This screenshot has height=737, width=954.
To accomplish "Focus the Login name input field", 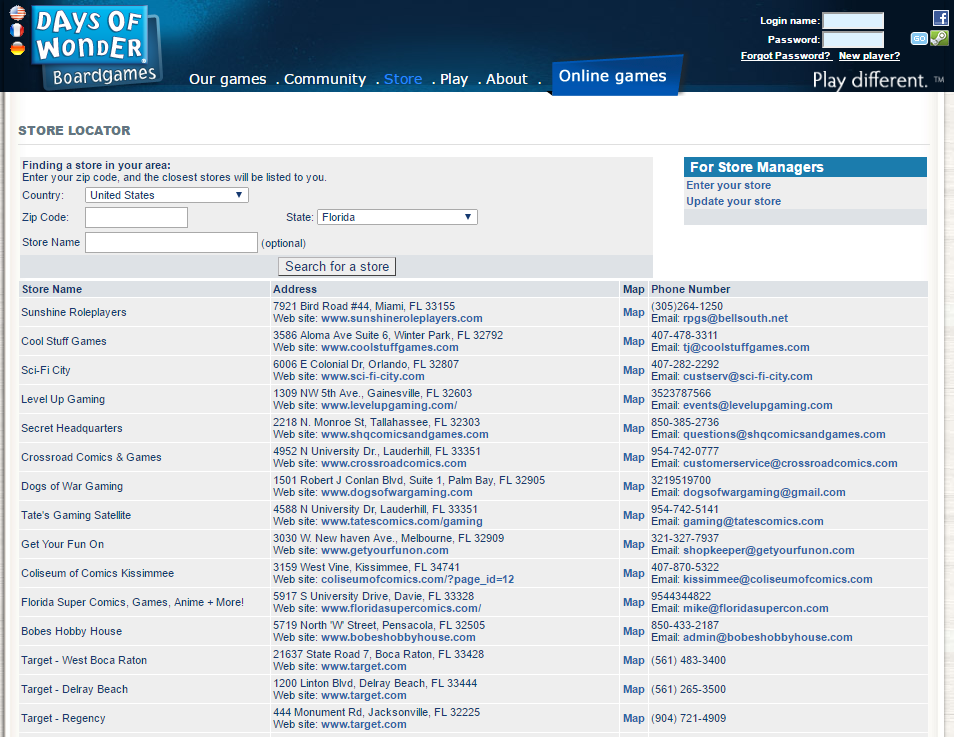I will click(x=853, y=21).
